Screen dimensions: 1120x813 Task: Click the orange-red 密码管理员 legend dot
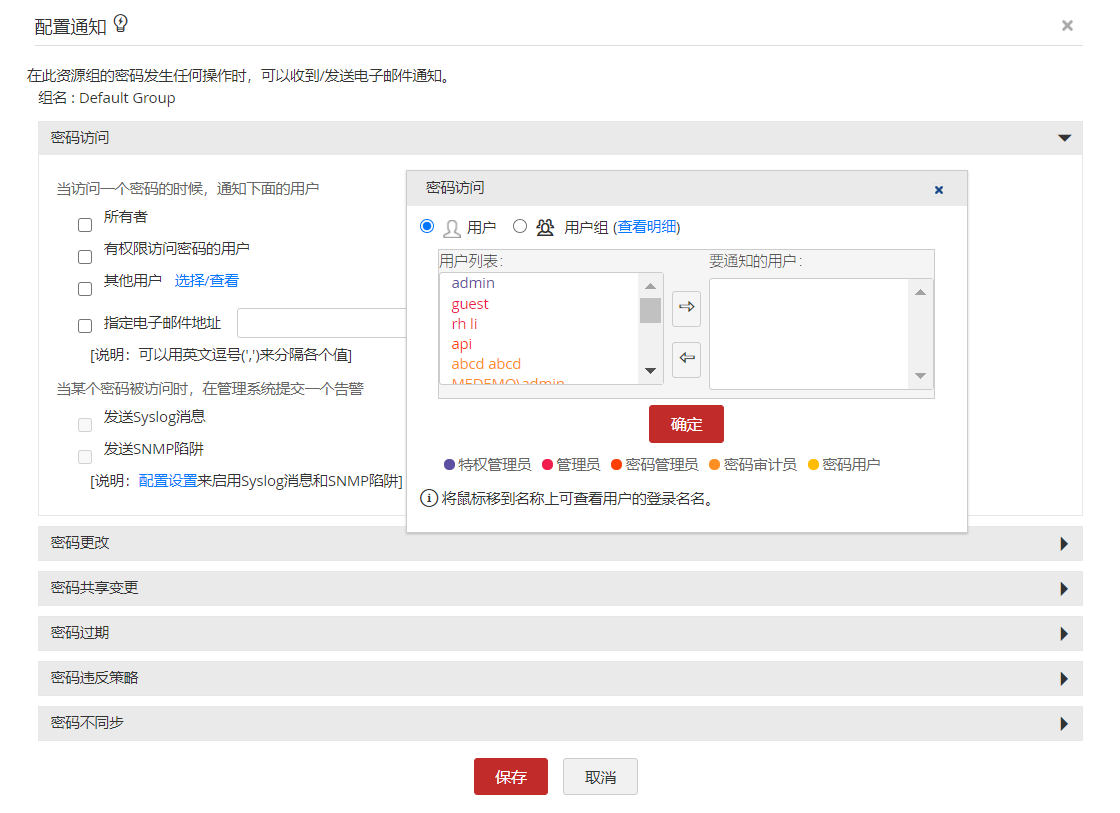[x=616, y=464]
